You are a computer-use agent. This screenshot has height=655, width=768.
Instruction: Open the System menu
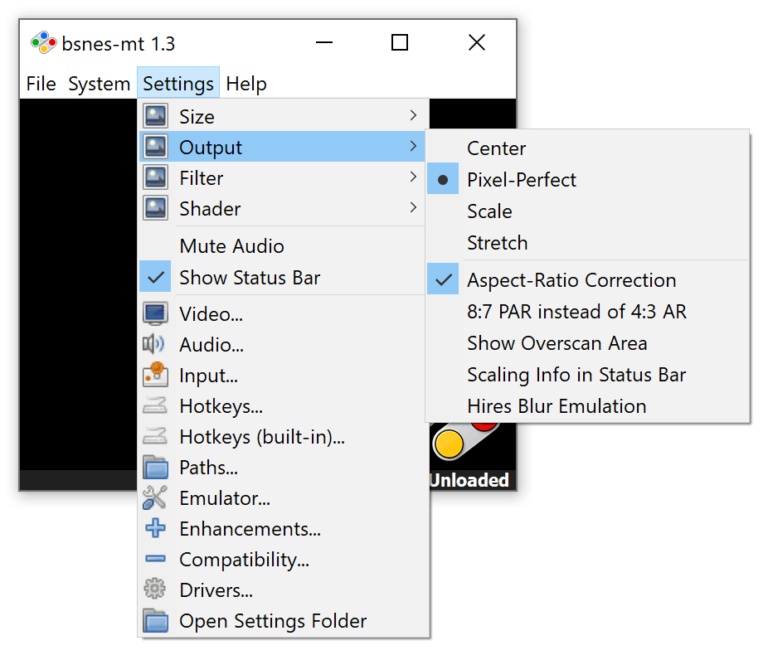coord(99,83)
